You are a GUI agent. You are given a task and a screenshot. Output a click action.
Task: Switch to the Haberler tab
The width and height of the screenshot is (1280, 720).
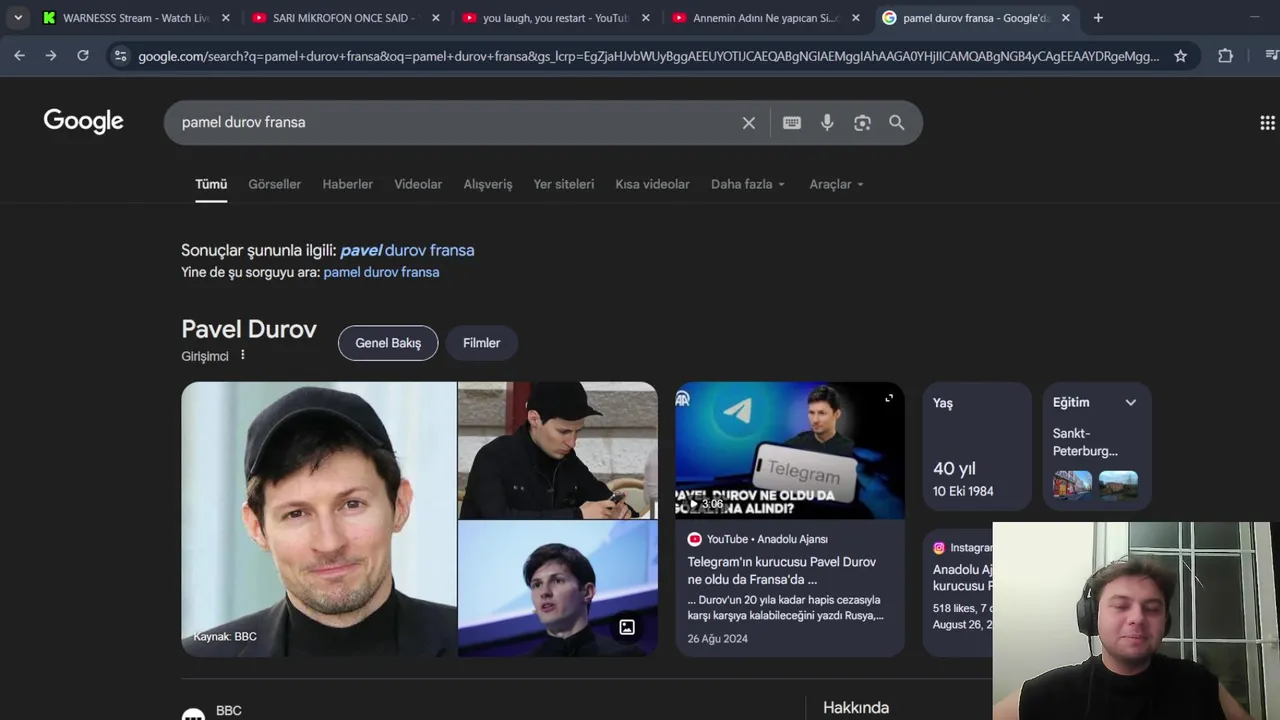(x=347, y=184)
